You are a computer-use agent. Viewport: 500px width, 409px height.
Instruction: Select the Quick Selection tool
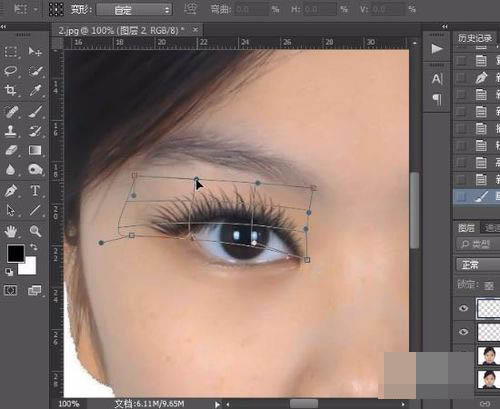(x=35, y=71)
